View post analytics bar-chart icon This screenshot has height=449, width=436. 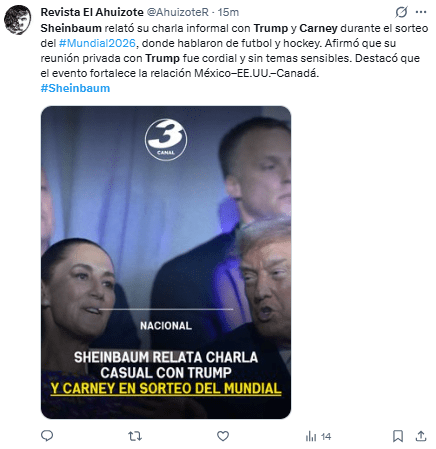point(311,436)
